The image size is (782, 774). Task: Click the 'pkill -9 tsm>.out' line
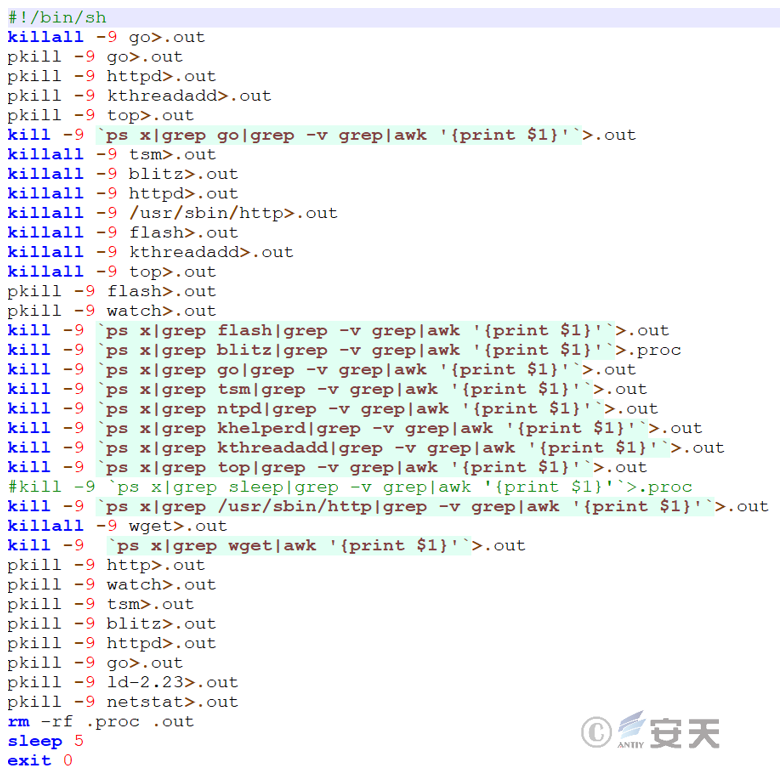click(x=101, y=604)
